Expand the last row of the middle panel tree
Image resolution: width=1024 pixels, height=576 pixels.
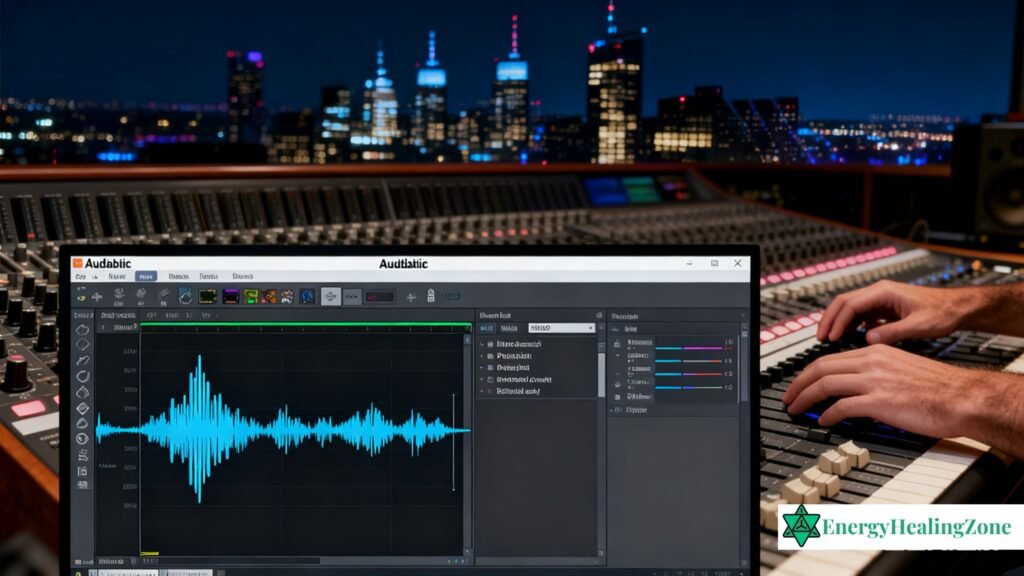click(x=482, y=391)
